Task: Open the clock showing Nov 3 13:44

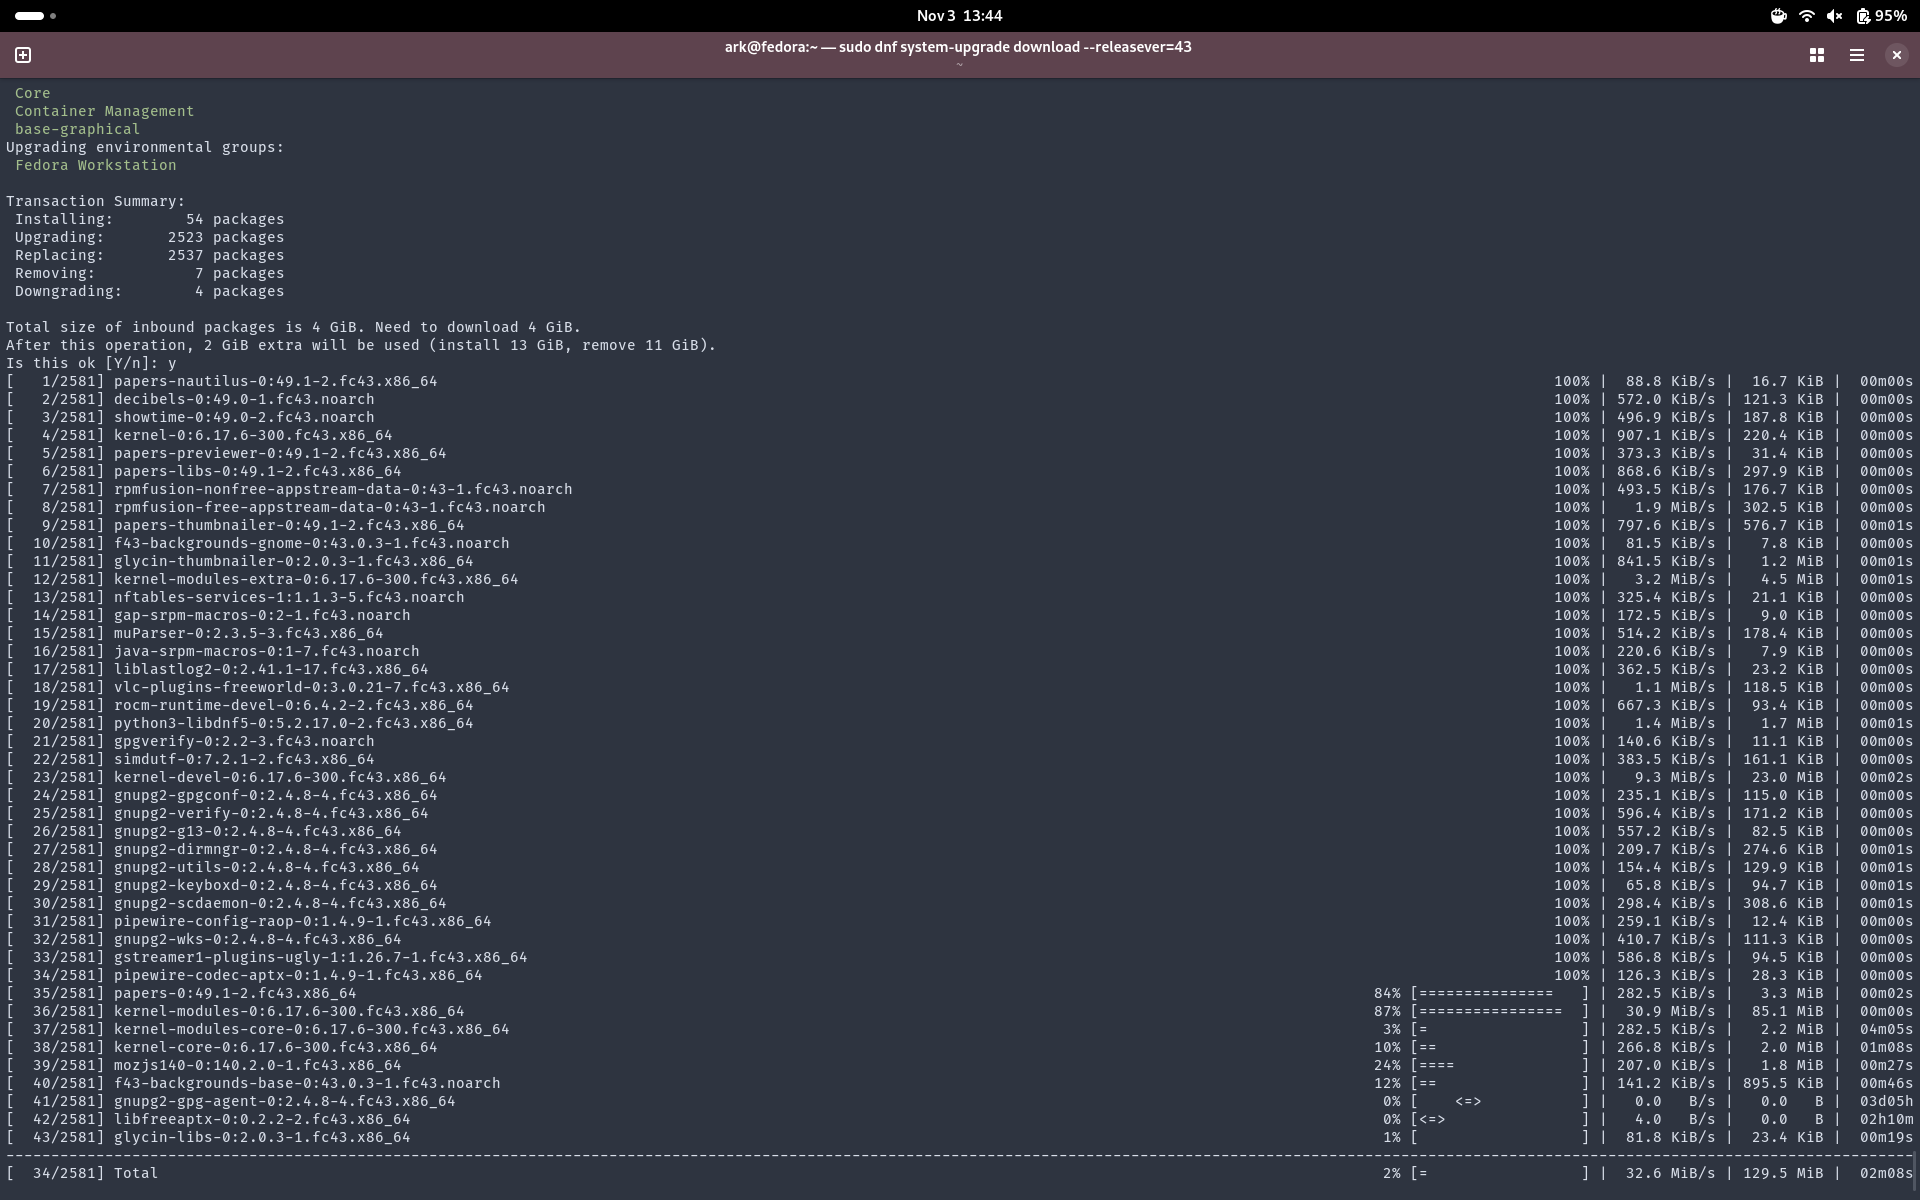Action: (959, 16)
